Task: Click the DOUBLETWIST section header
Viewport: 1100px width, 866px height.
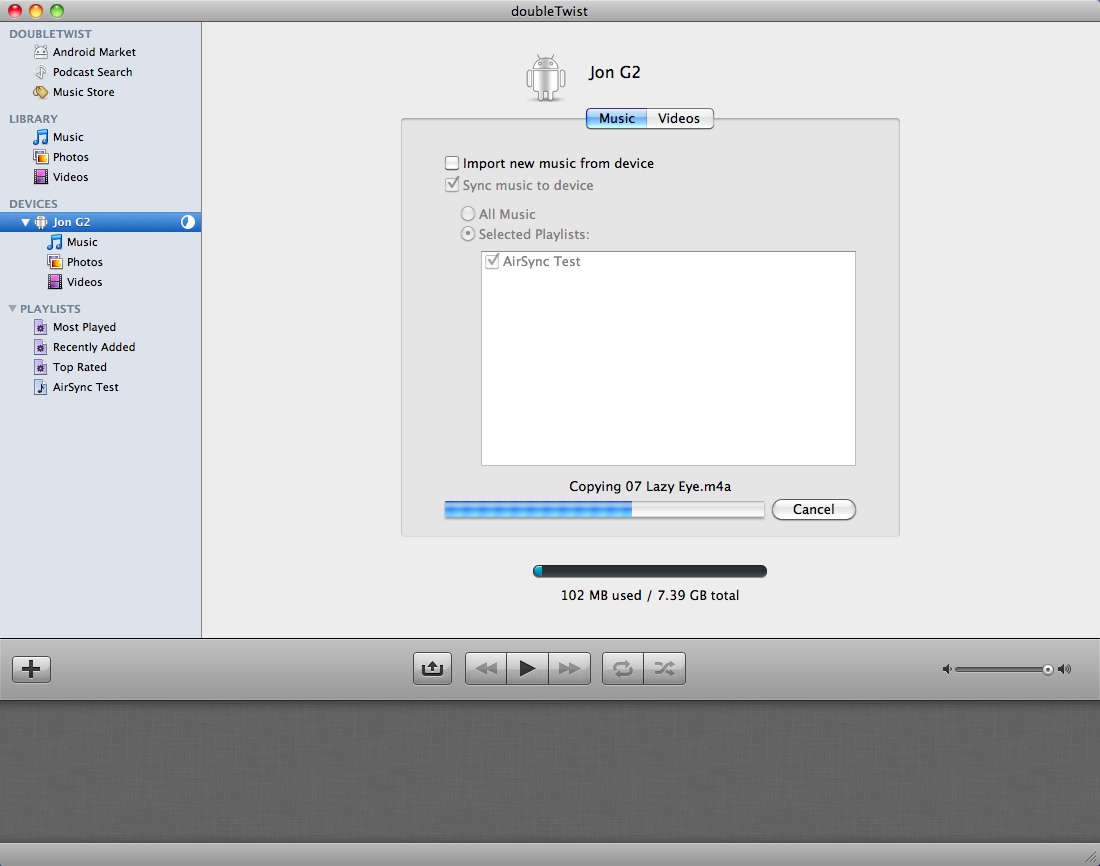Action: click(x=51, y=34)
